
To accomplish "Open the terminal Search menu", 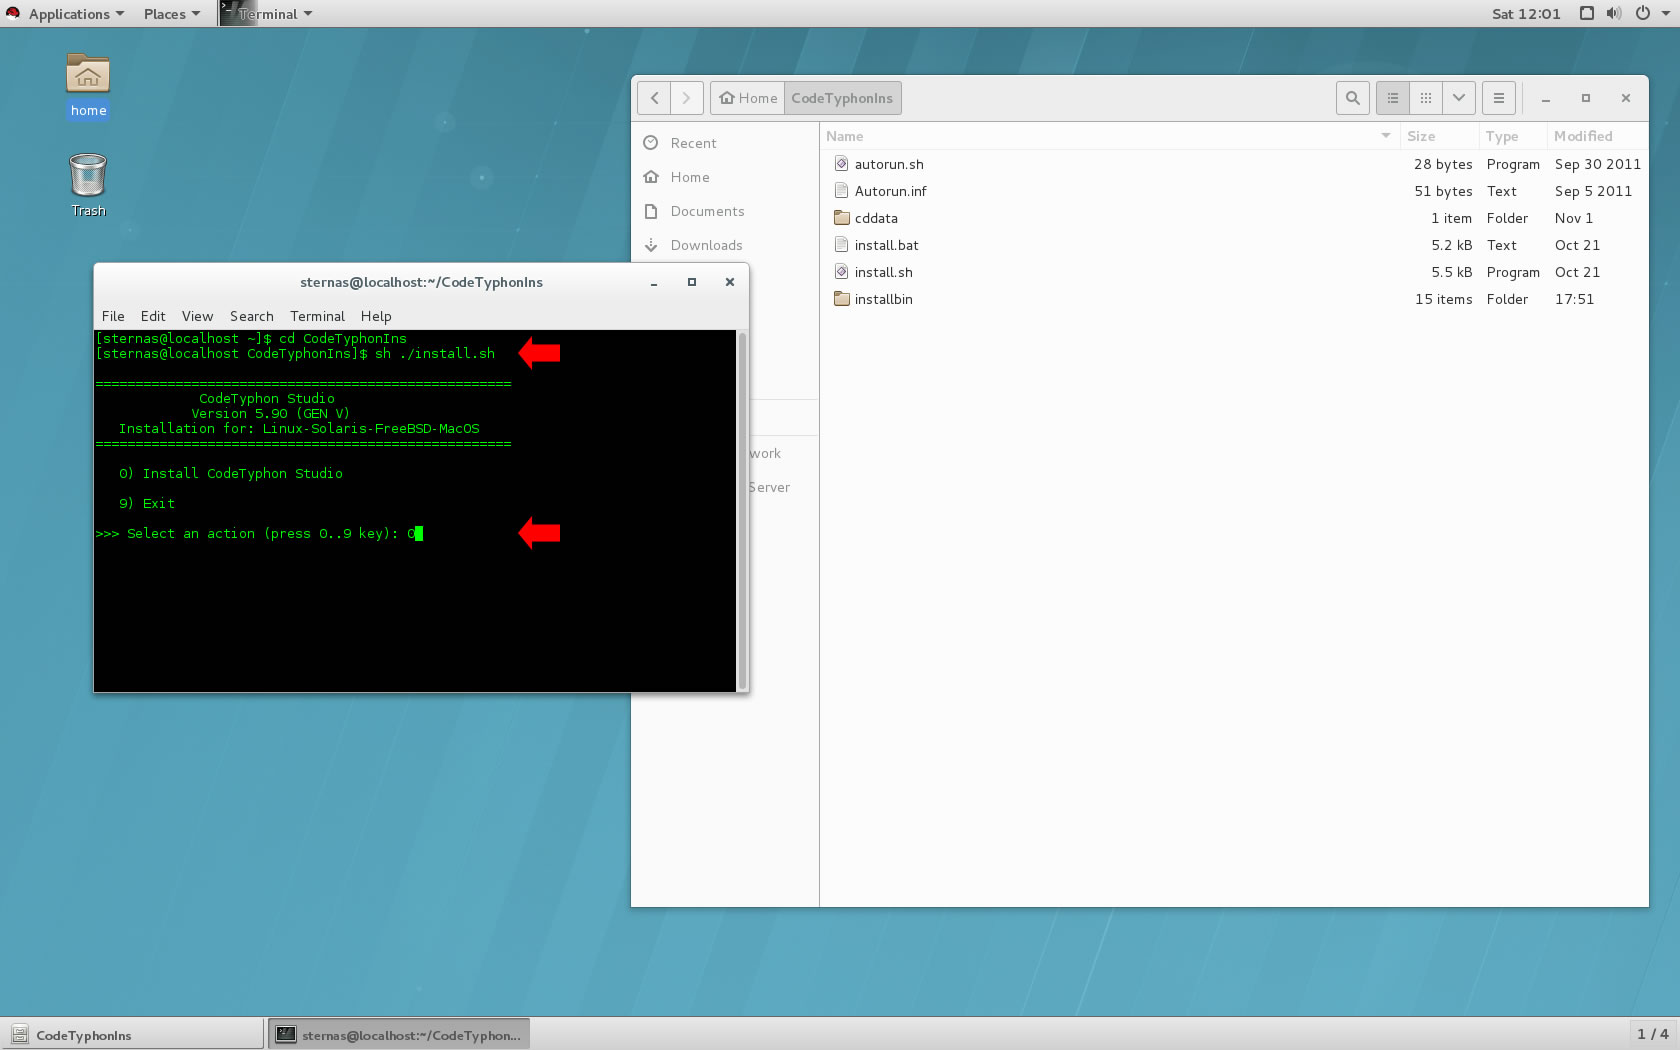I will click(x=251, y=316).
